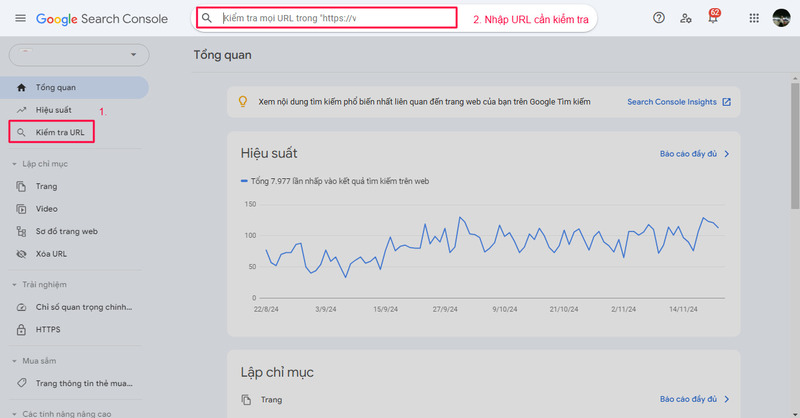Open the Help question mark icon
This screenshot has width=800, height=418.
(x=659, y=18)
